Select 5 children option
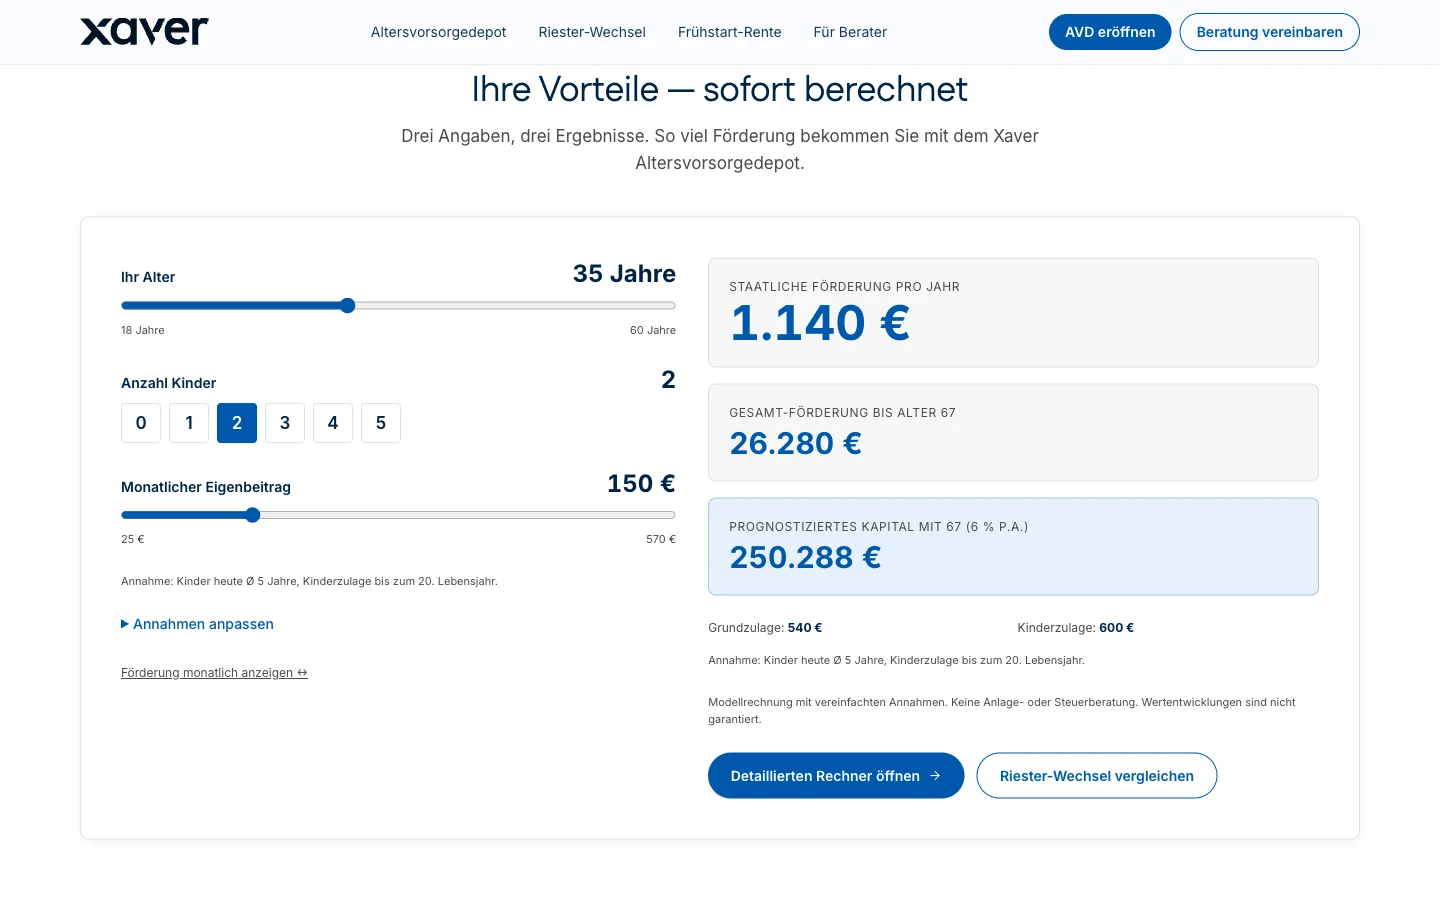The width and height of the screenshot is (1440, 900). pos(381,423)
